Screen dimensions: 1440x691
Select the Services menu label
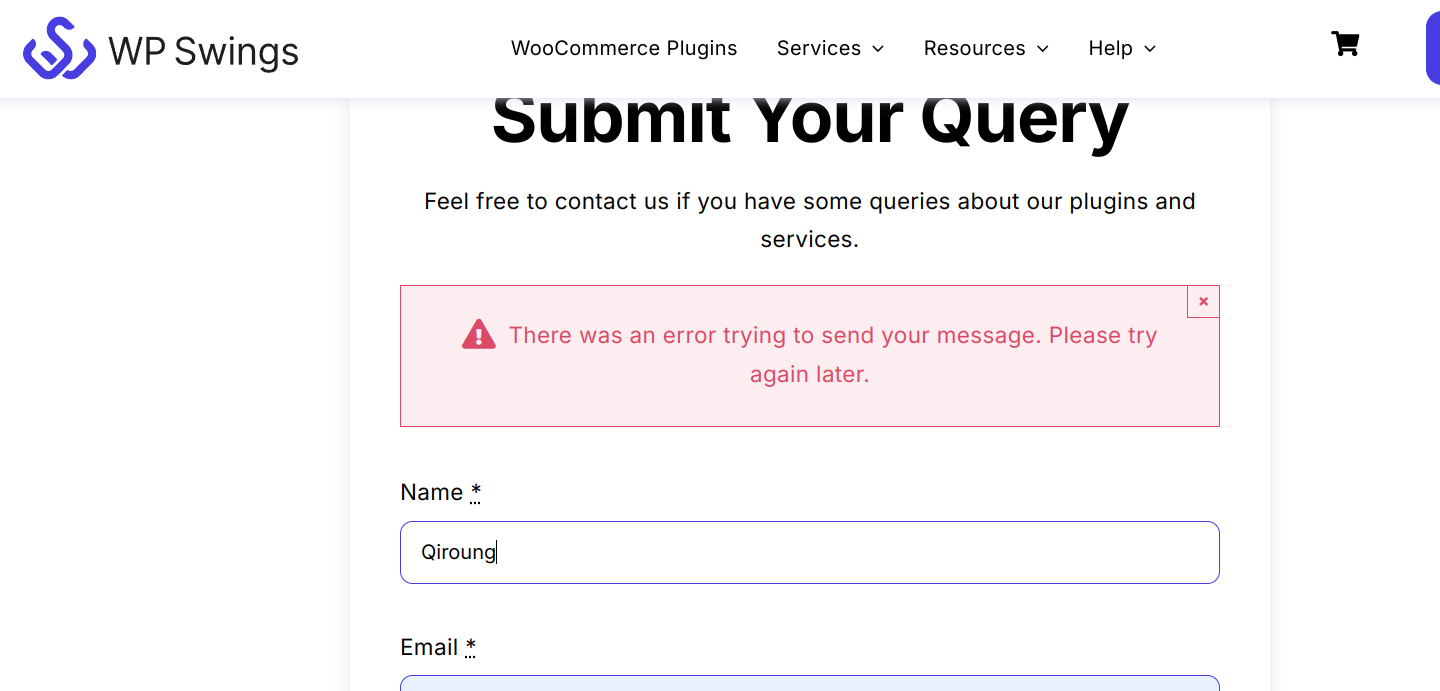(x=819, y=48)
